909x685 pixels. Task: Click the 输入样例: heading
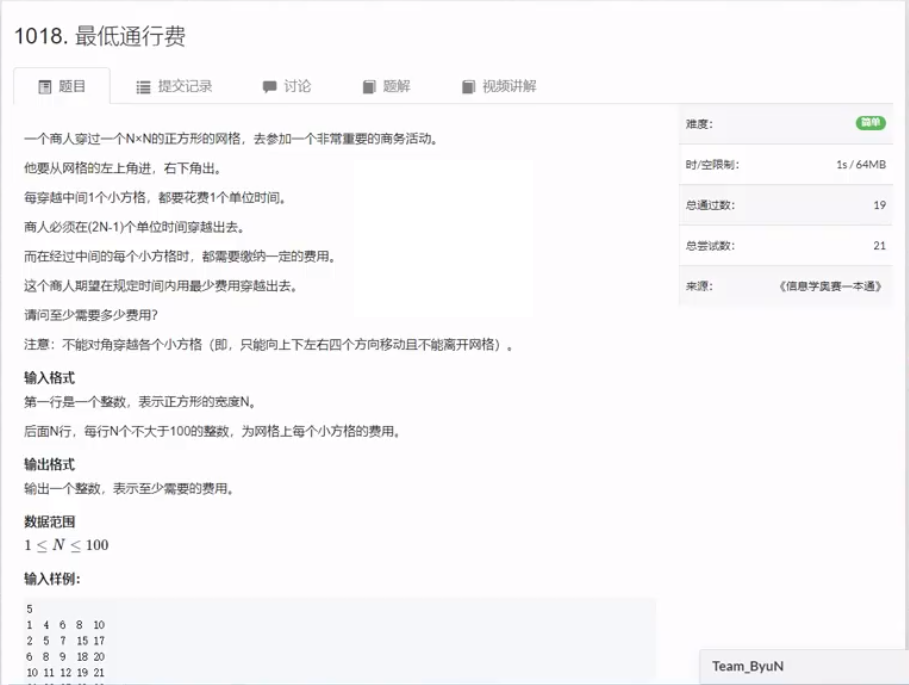[52, 579]
